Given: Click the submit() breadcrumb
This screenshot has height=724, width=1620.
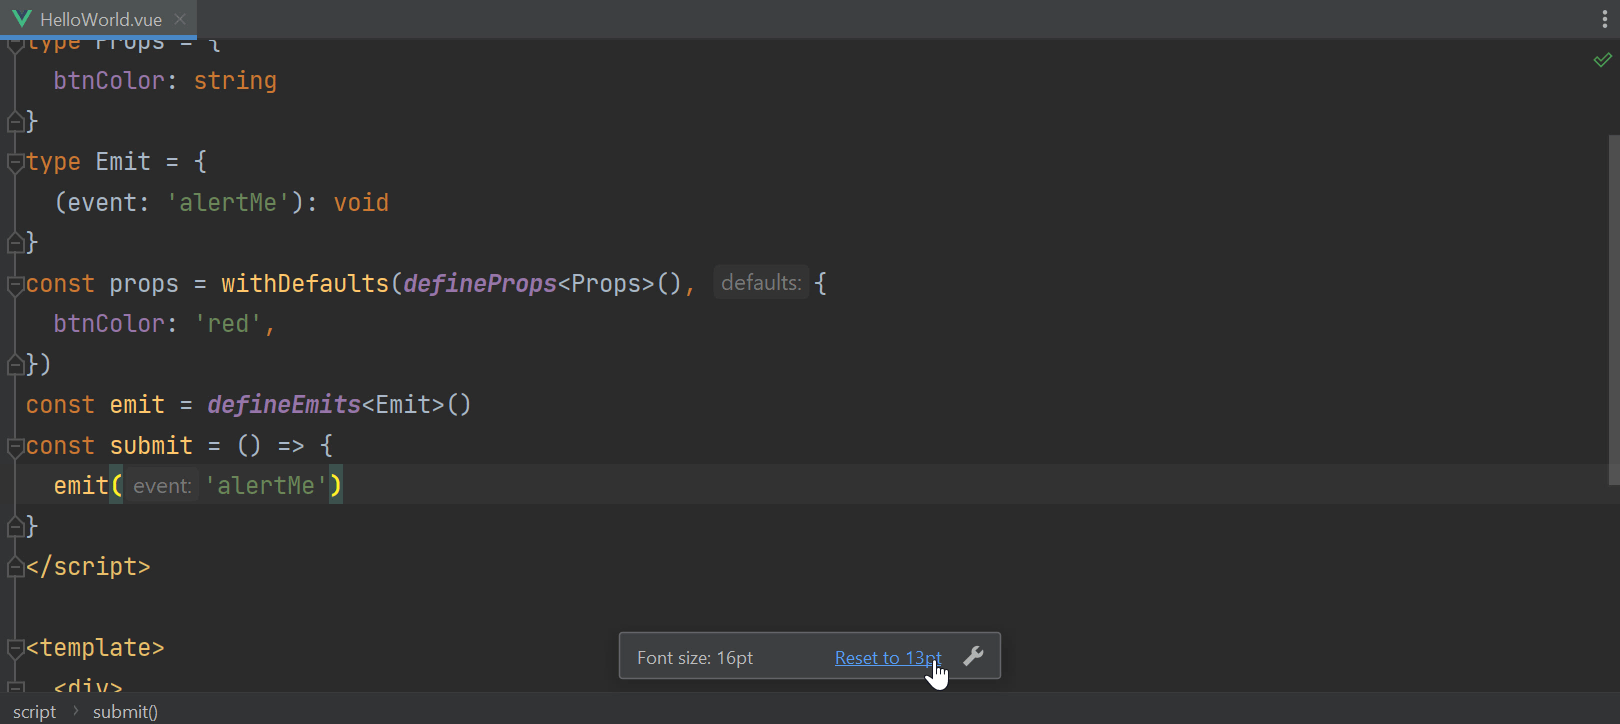Looking at the screenshot, I should (x=125, y=712).
